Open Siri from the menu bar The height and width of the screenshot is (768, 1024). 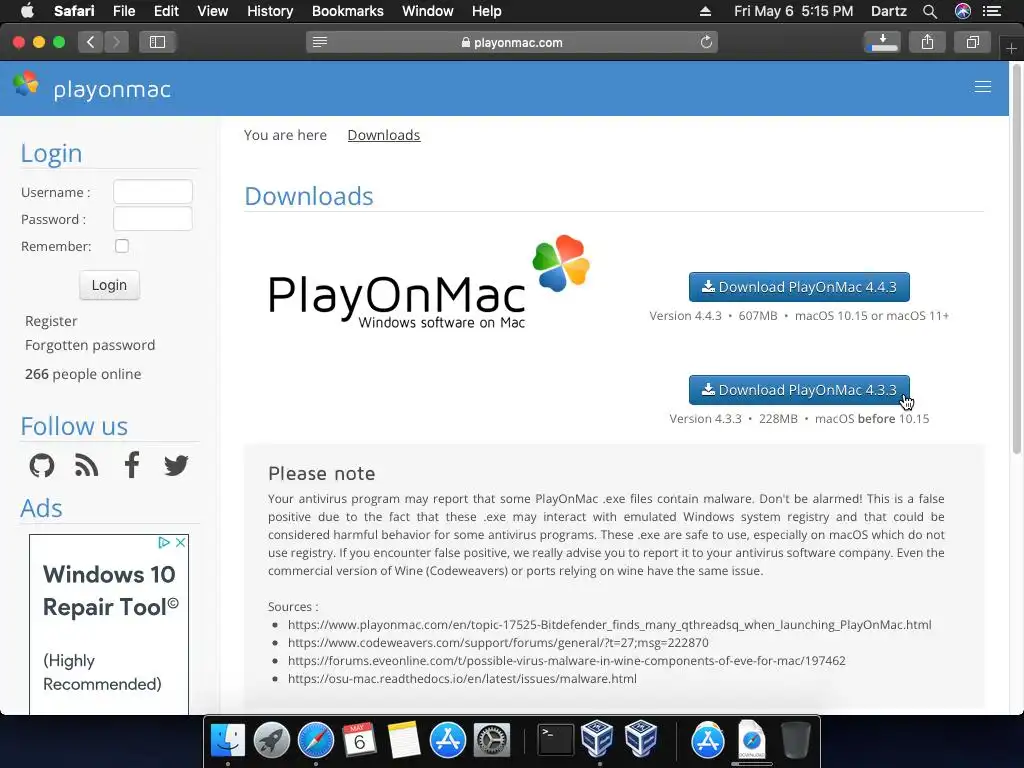pyautogui.click(x=963, y=11)
